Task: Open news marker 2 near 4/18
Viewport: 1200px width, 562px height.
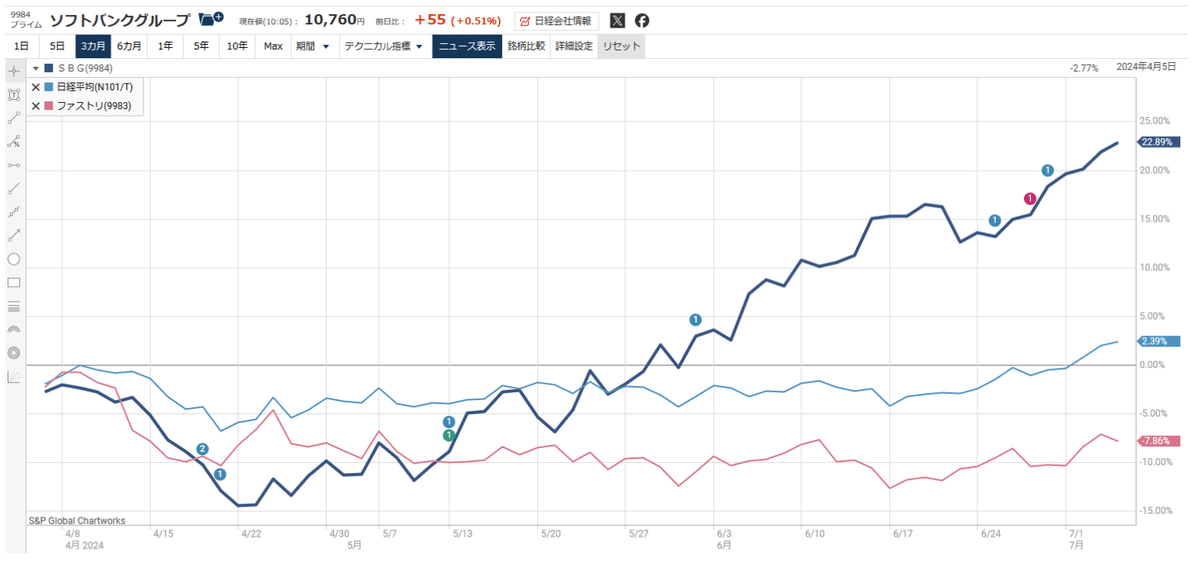Action: [x=203, y=450]
